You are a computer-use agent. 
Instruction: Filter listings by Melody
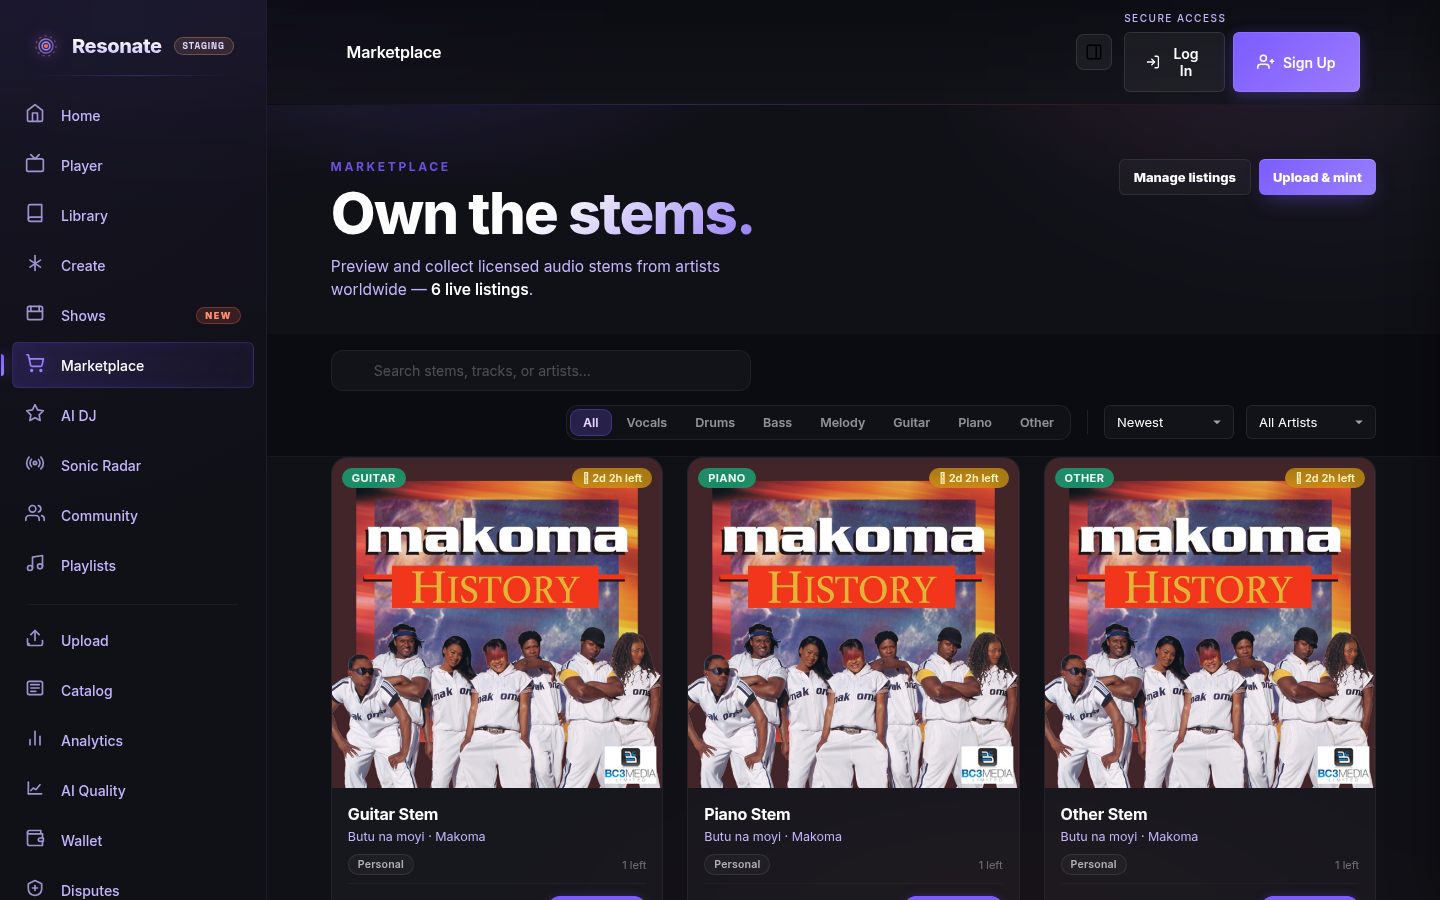(x=842, y=422)
